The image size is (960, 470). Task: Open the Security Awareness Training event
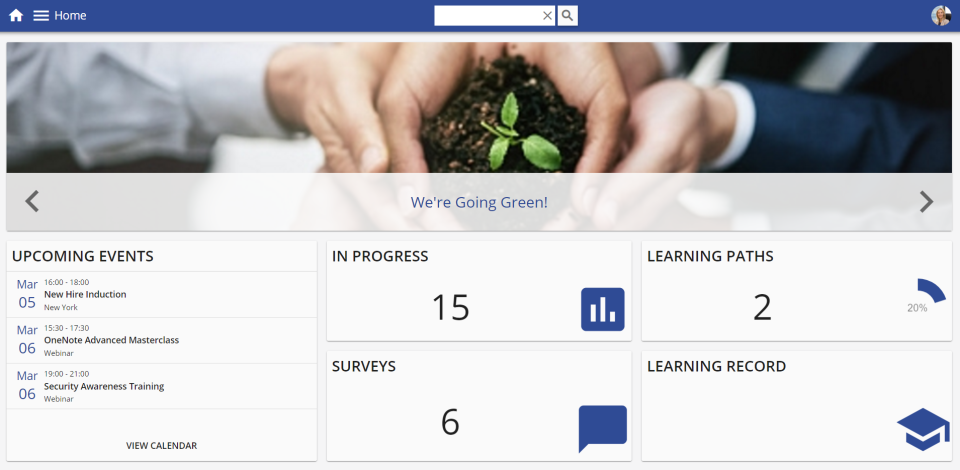[162, 386]
